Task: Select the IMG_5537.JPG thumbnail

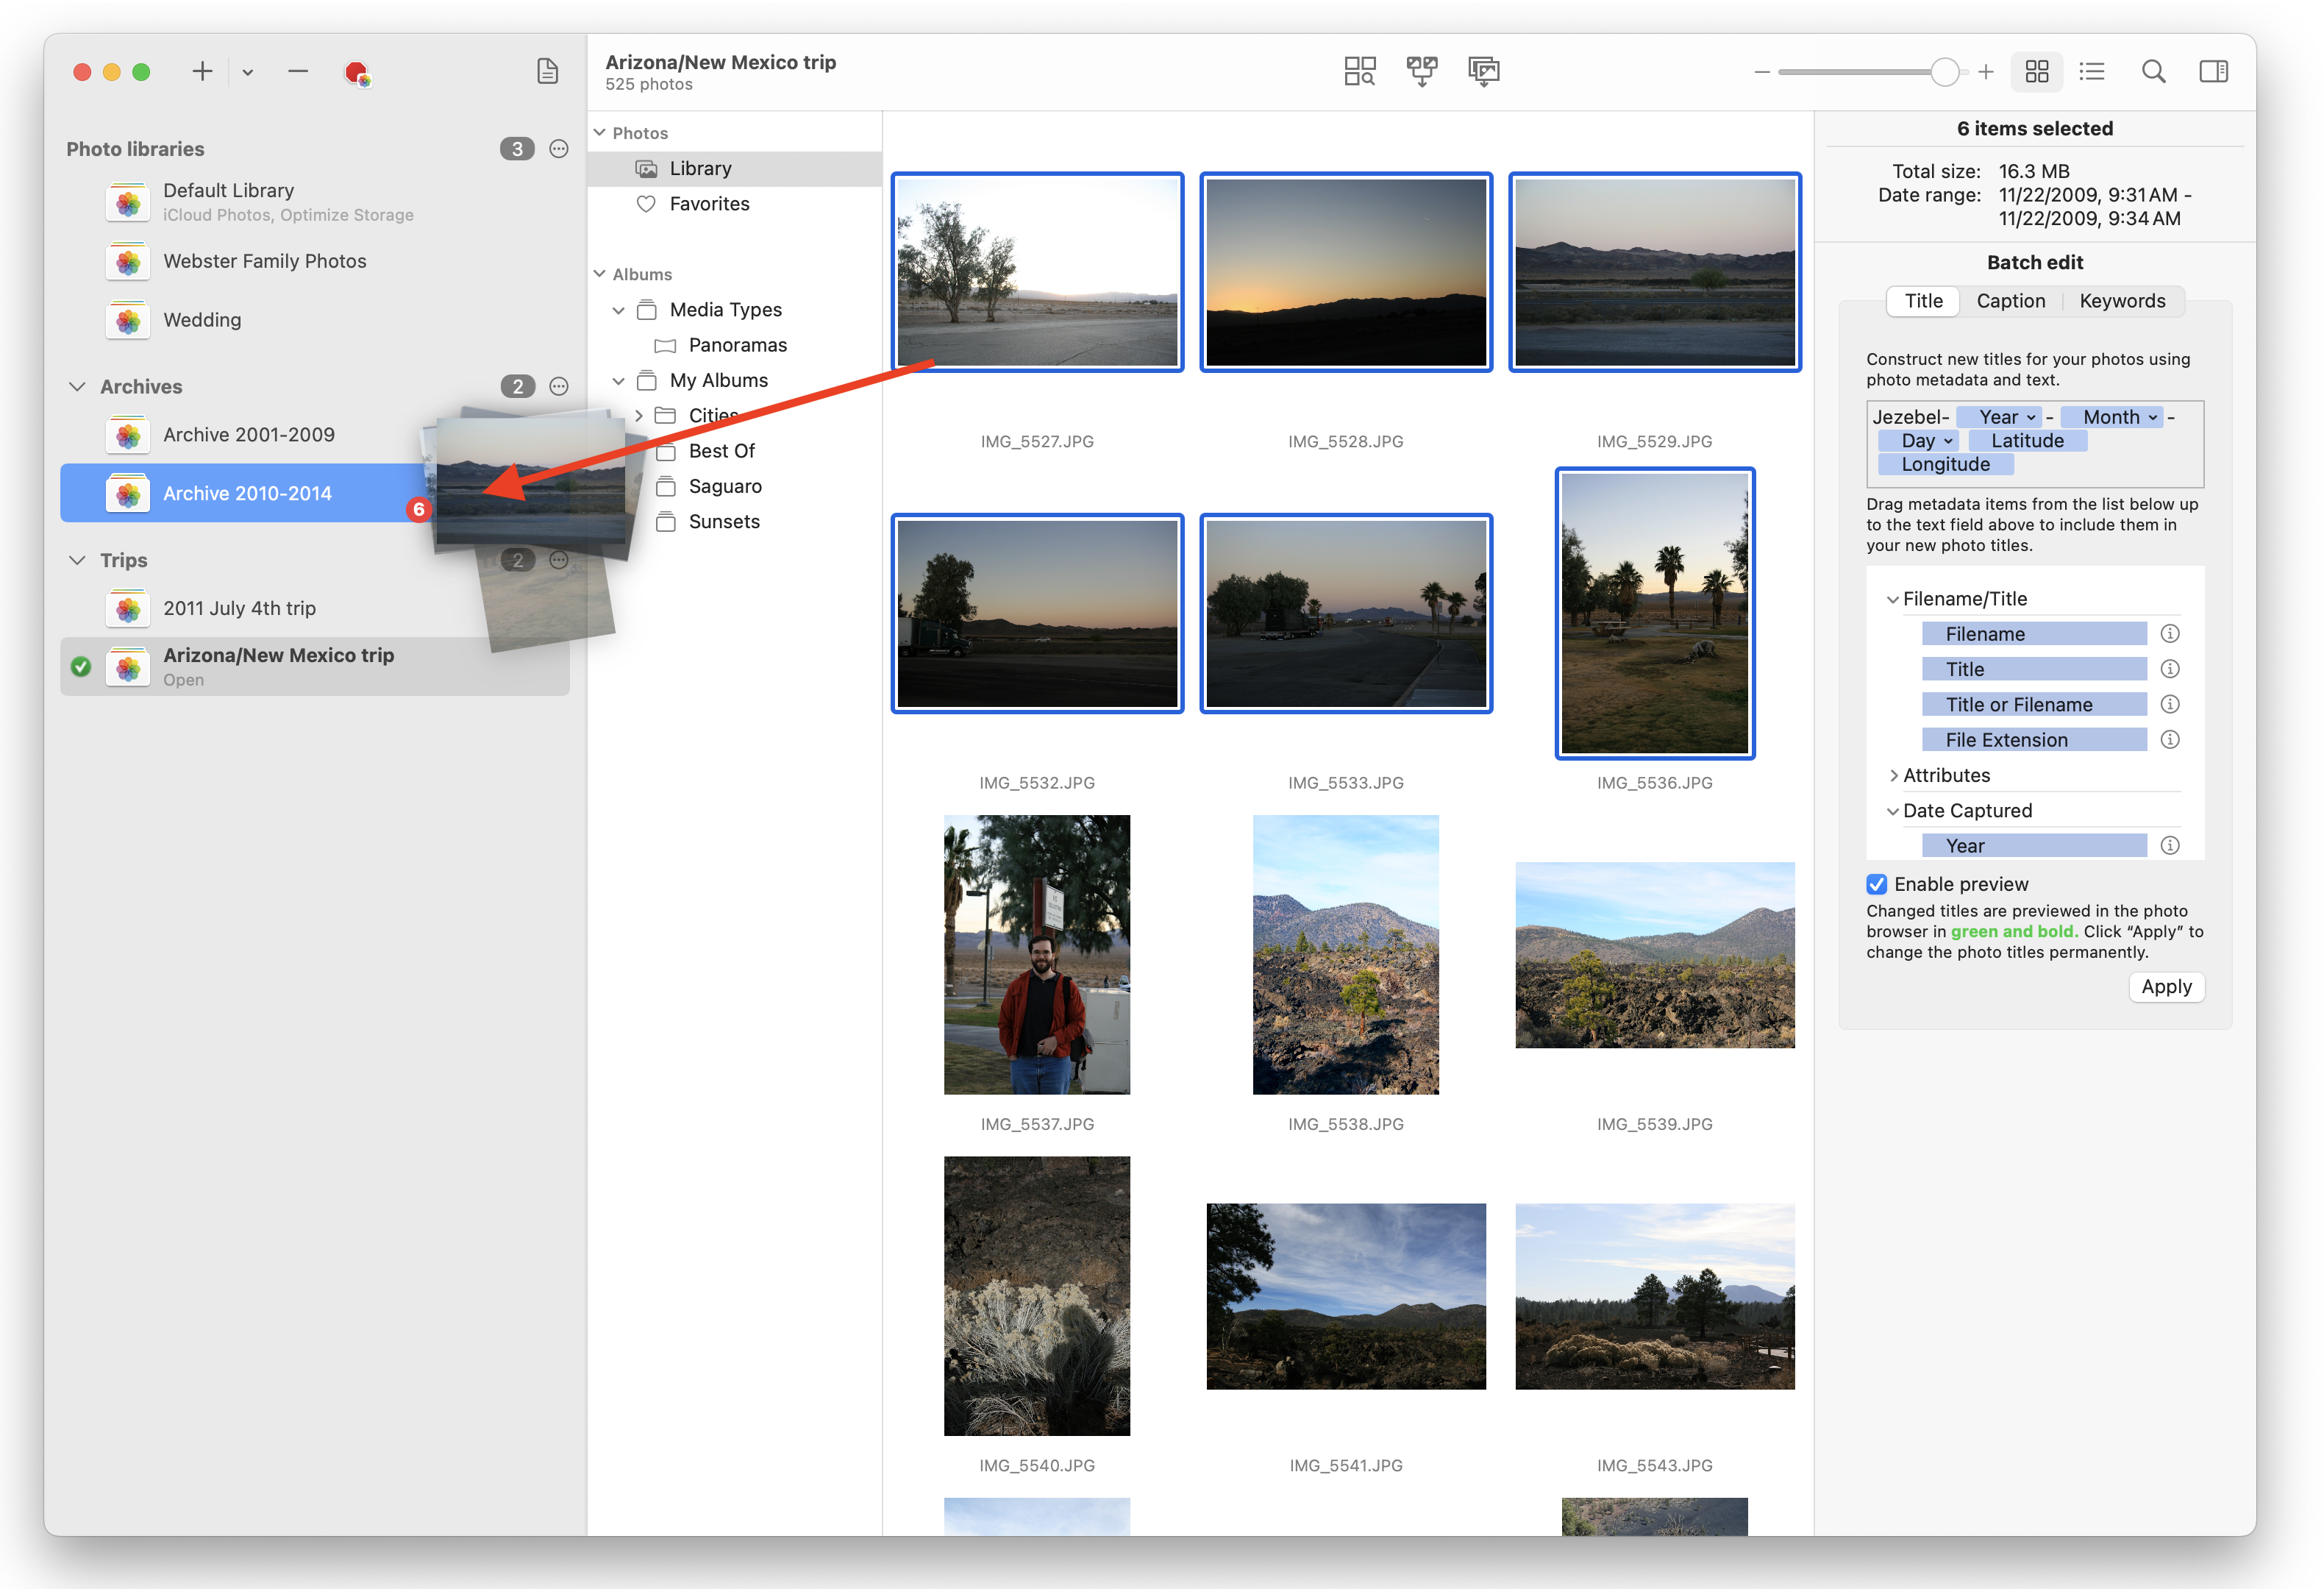Action: coord(1036,954)
